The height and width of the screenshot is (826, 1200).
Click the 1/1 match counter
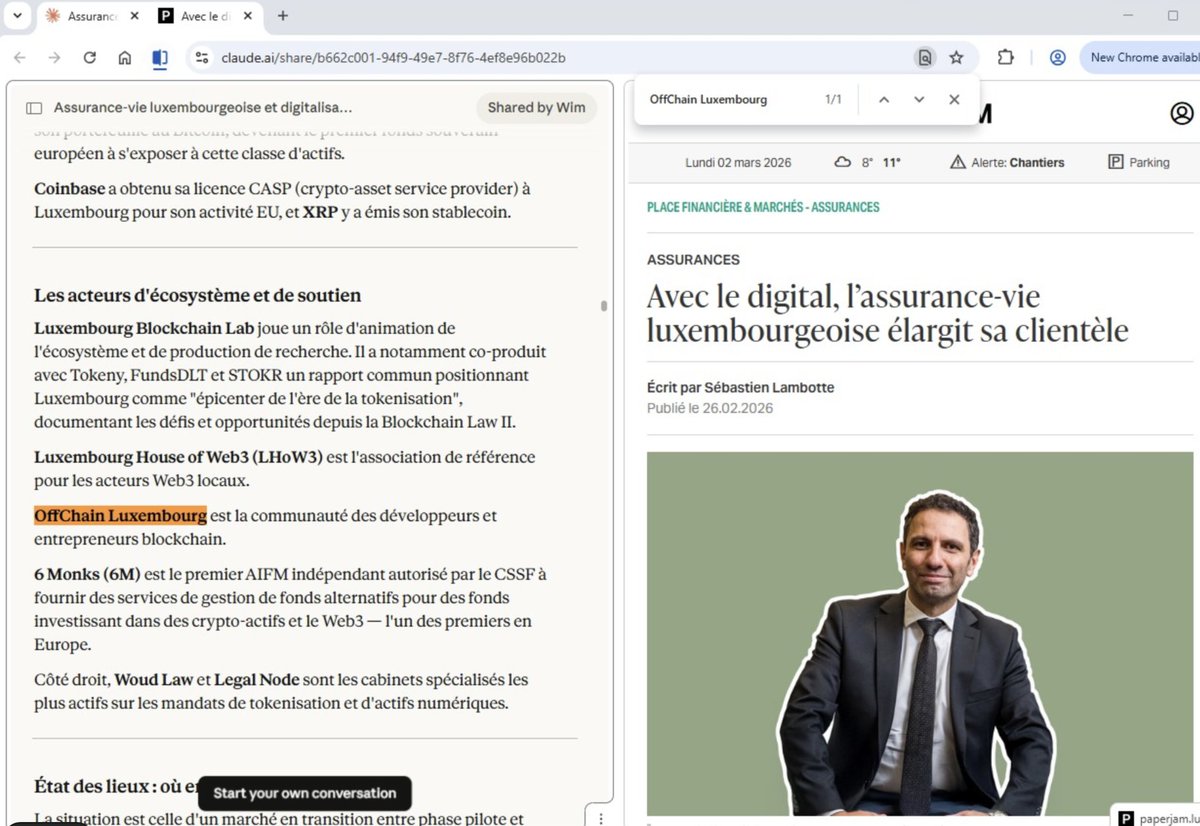coord(833,100)
